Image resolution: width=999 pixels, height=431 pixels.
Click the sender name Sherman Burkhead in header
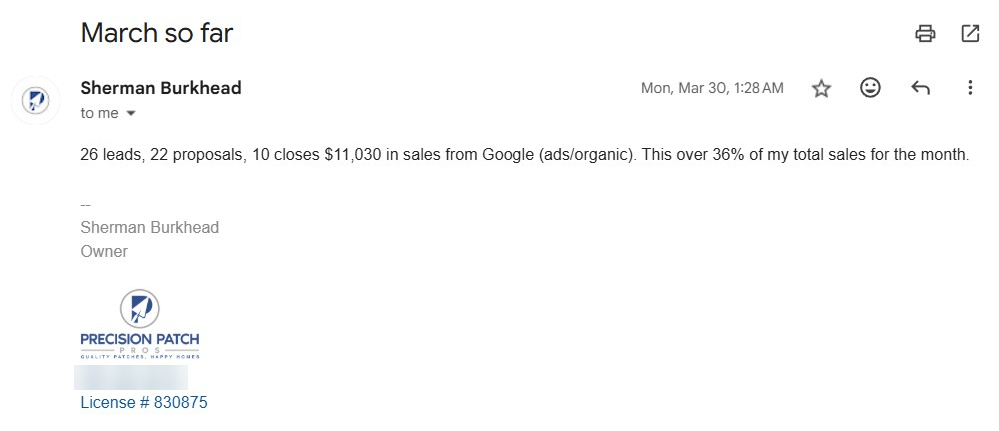(161, 88)
